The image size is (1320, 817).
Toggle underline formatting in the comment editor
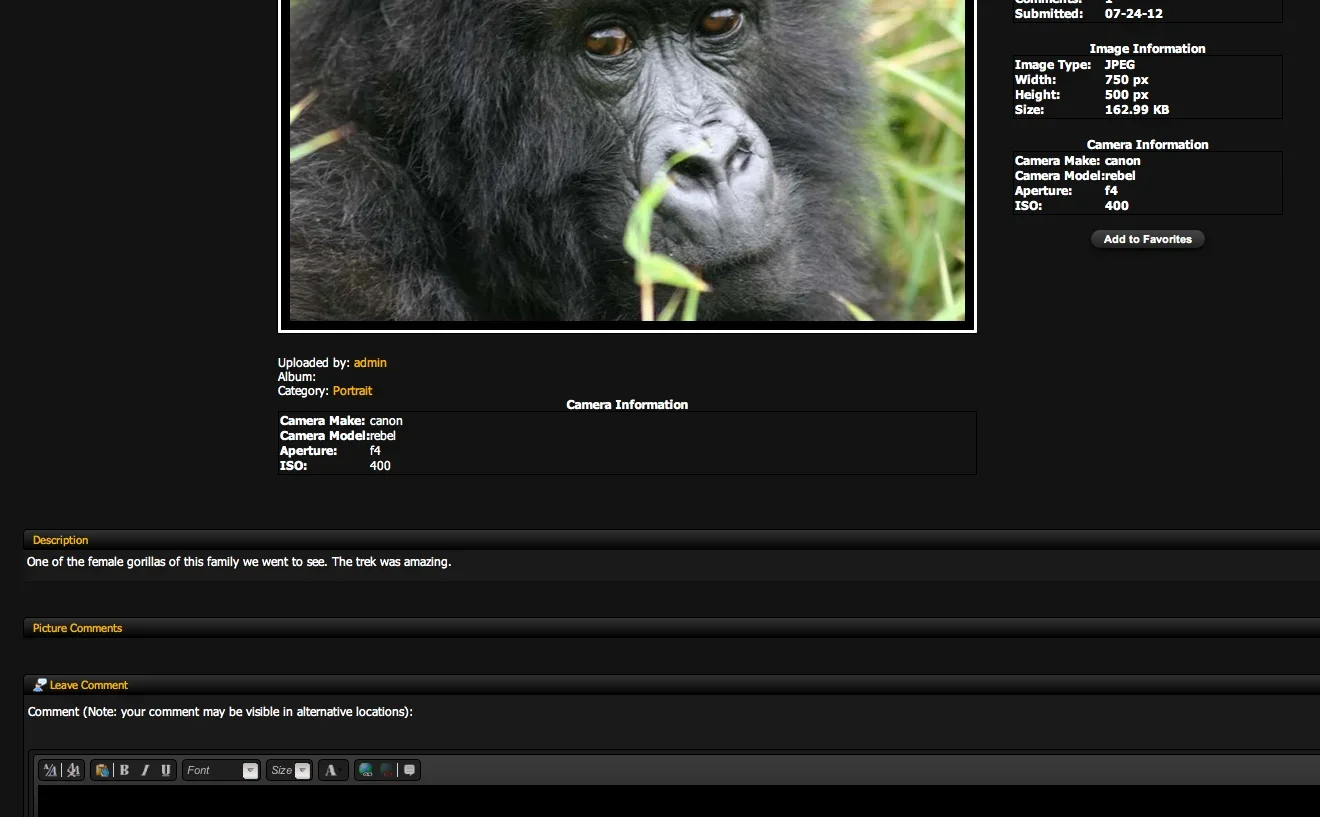[x=166, y=770]
